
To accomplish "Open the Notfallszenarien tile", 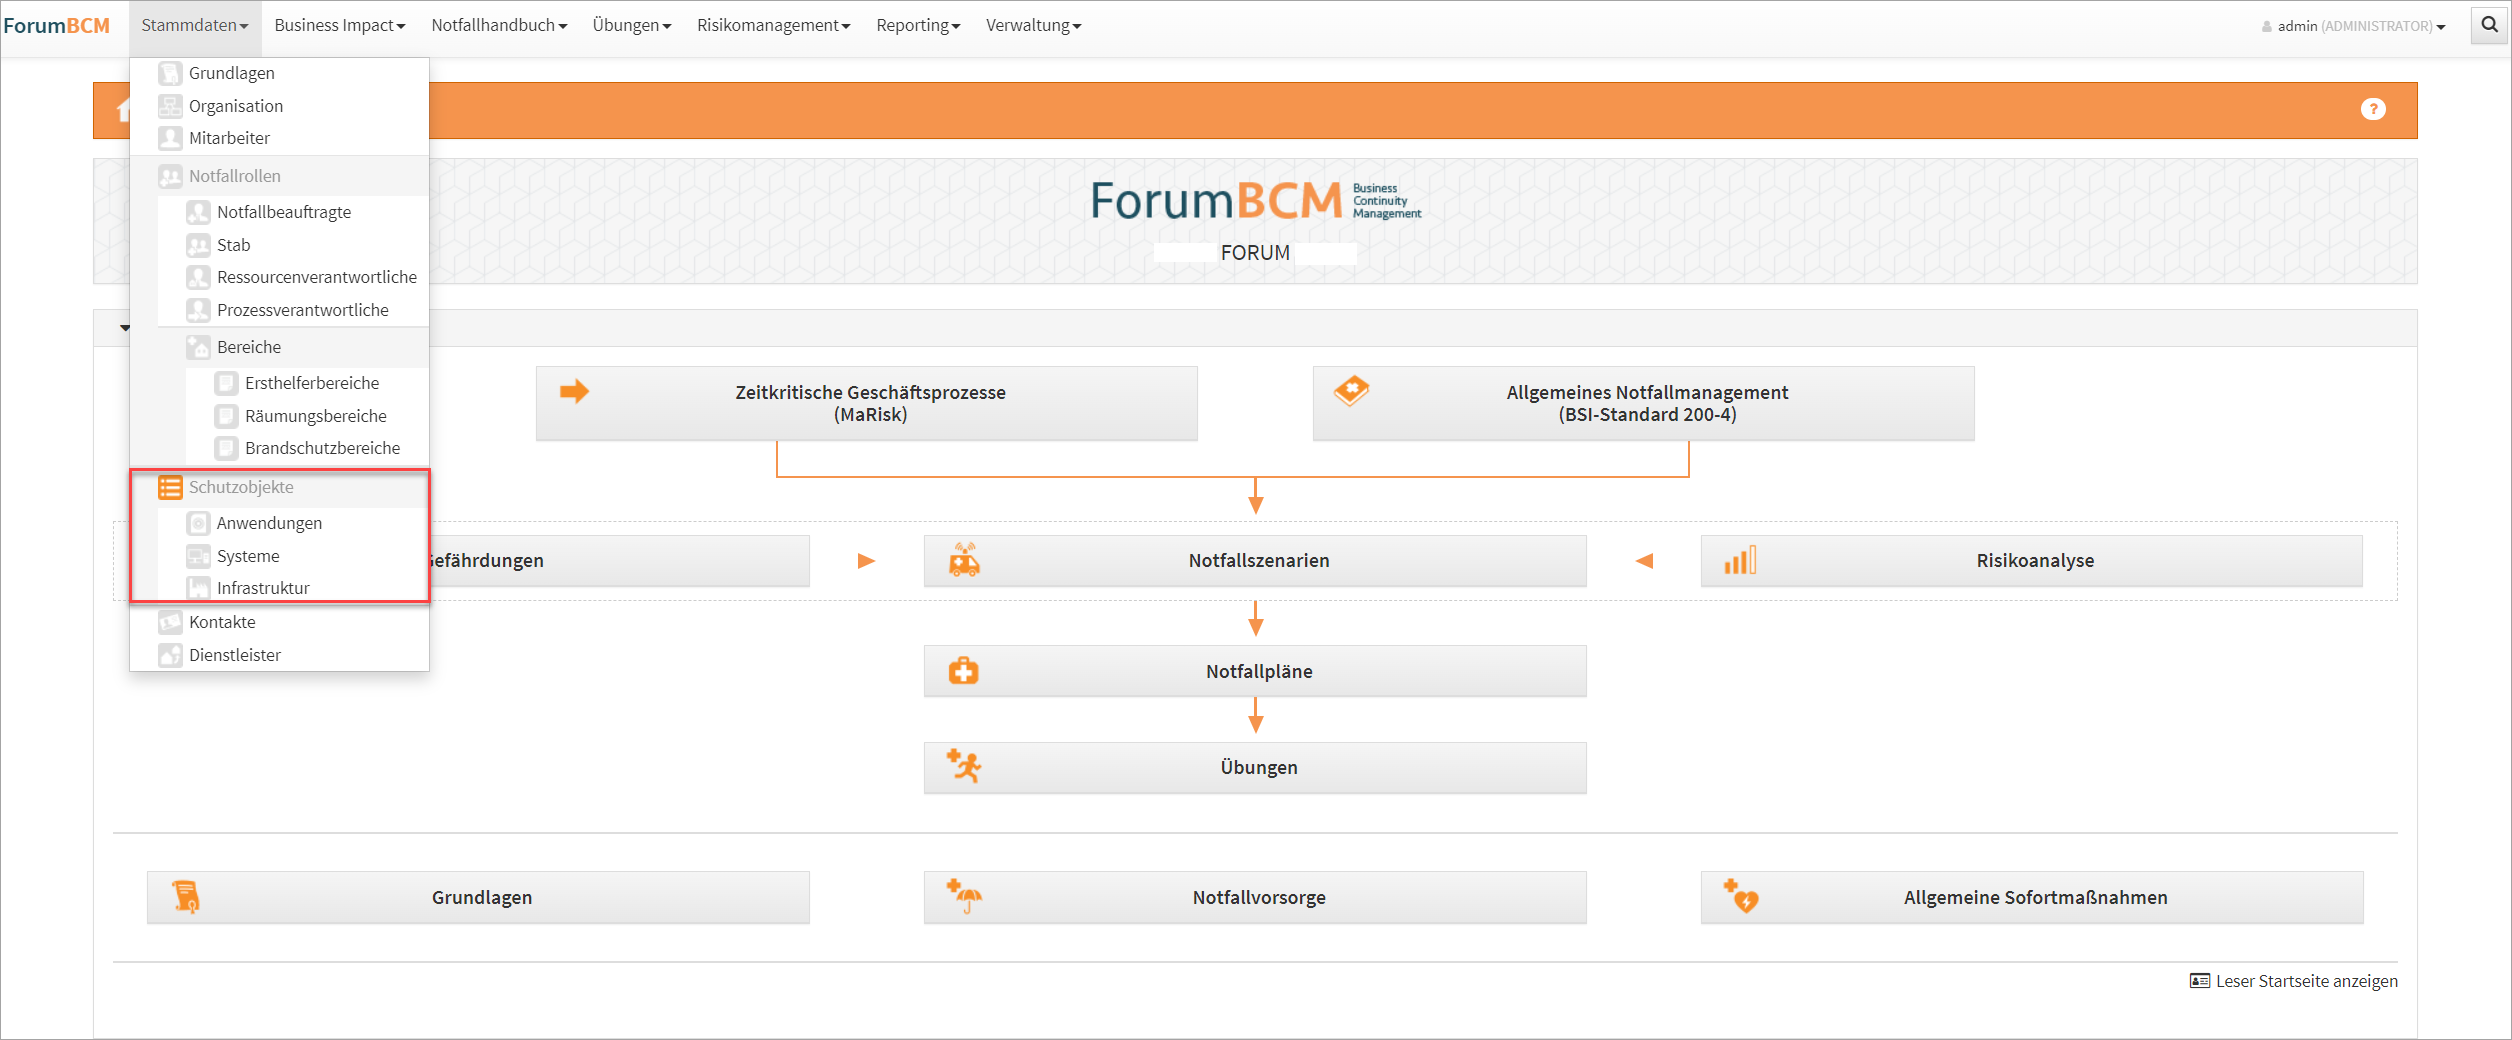I will point(1255,560).
